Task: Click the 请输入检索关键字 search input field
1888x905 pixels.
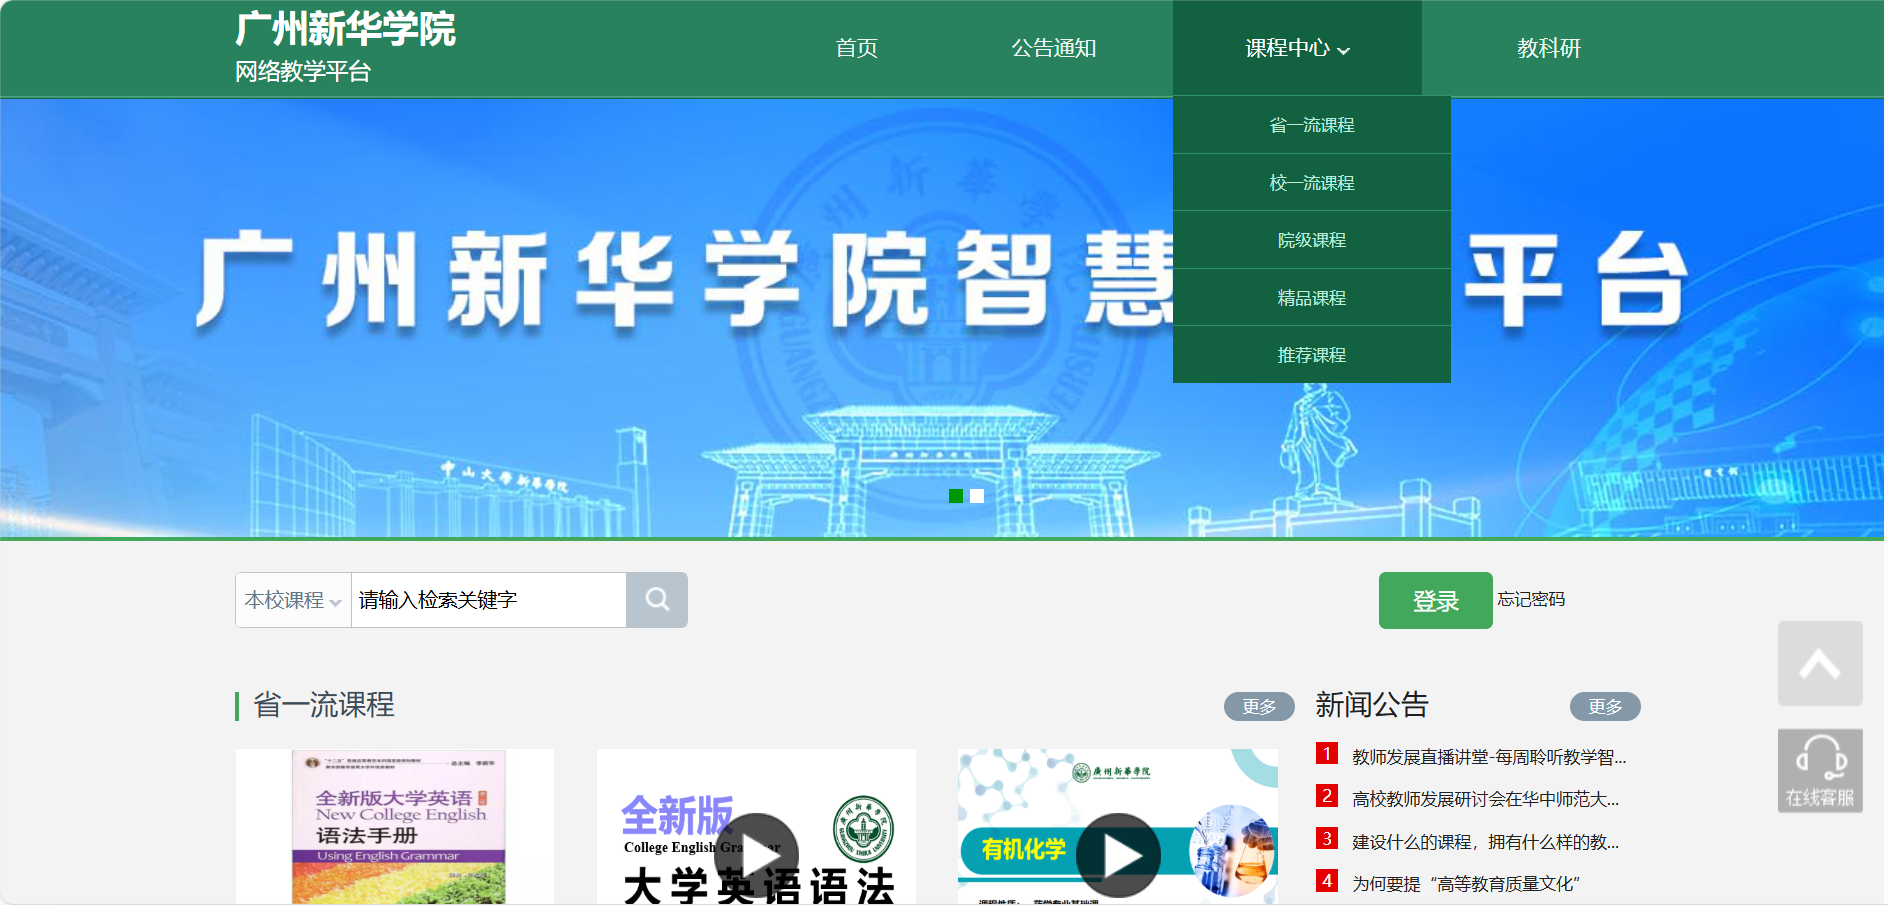Action: pos(489,600)
